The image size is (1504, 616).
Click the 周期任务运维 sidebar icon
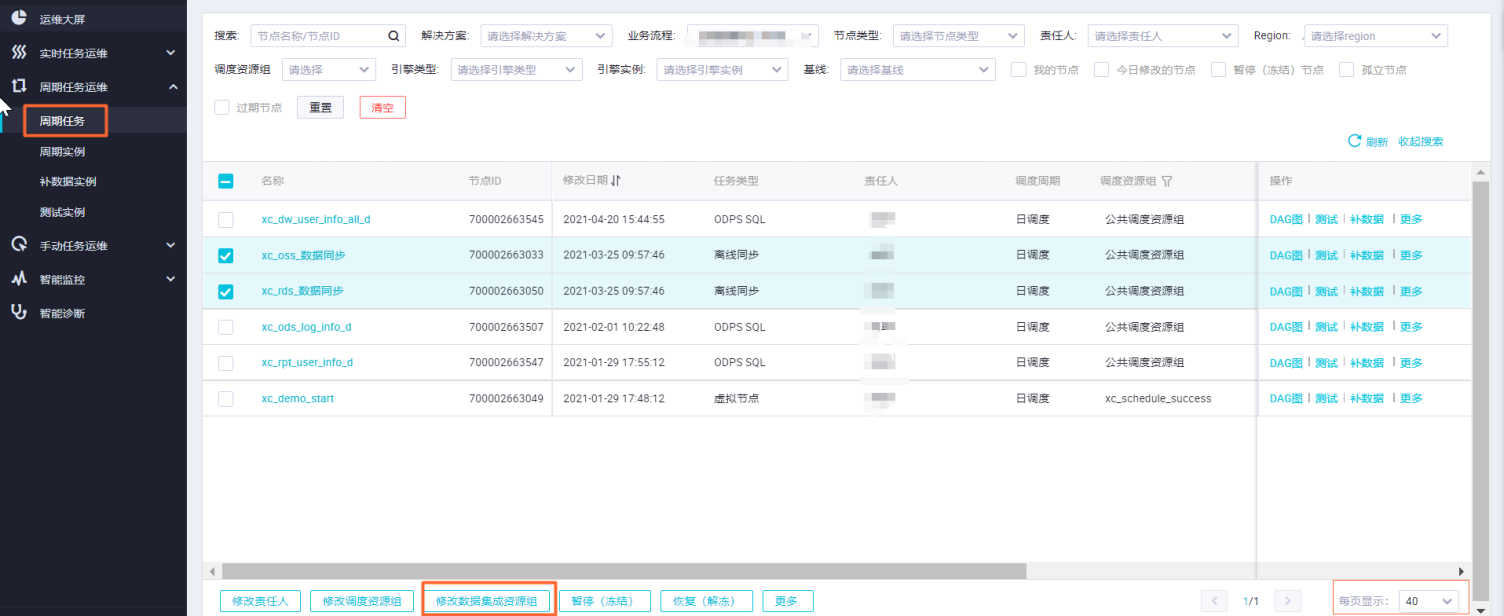click(x=19, y=87)
